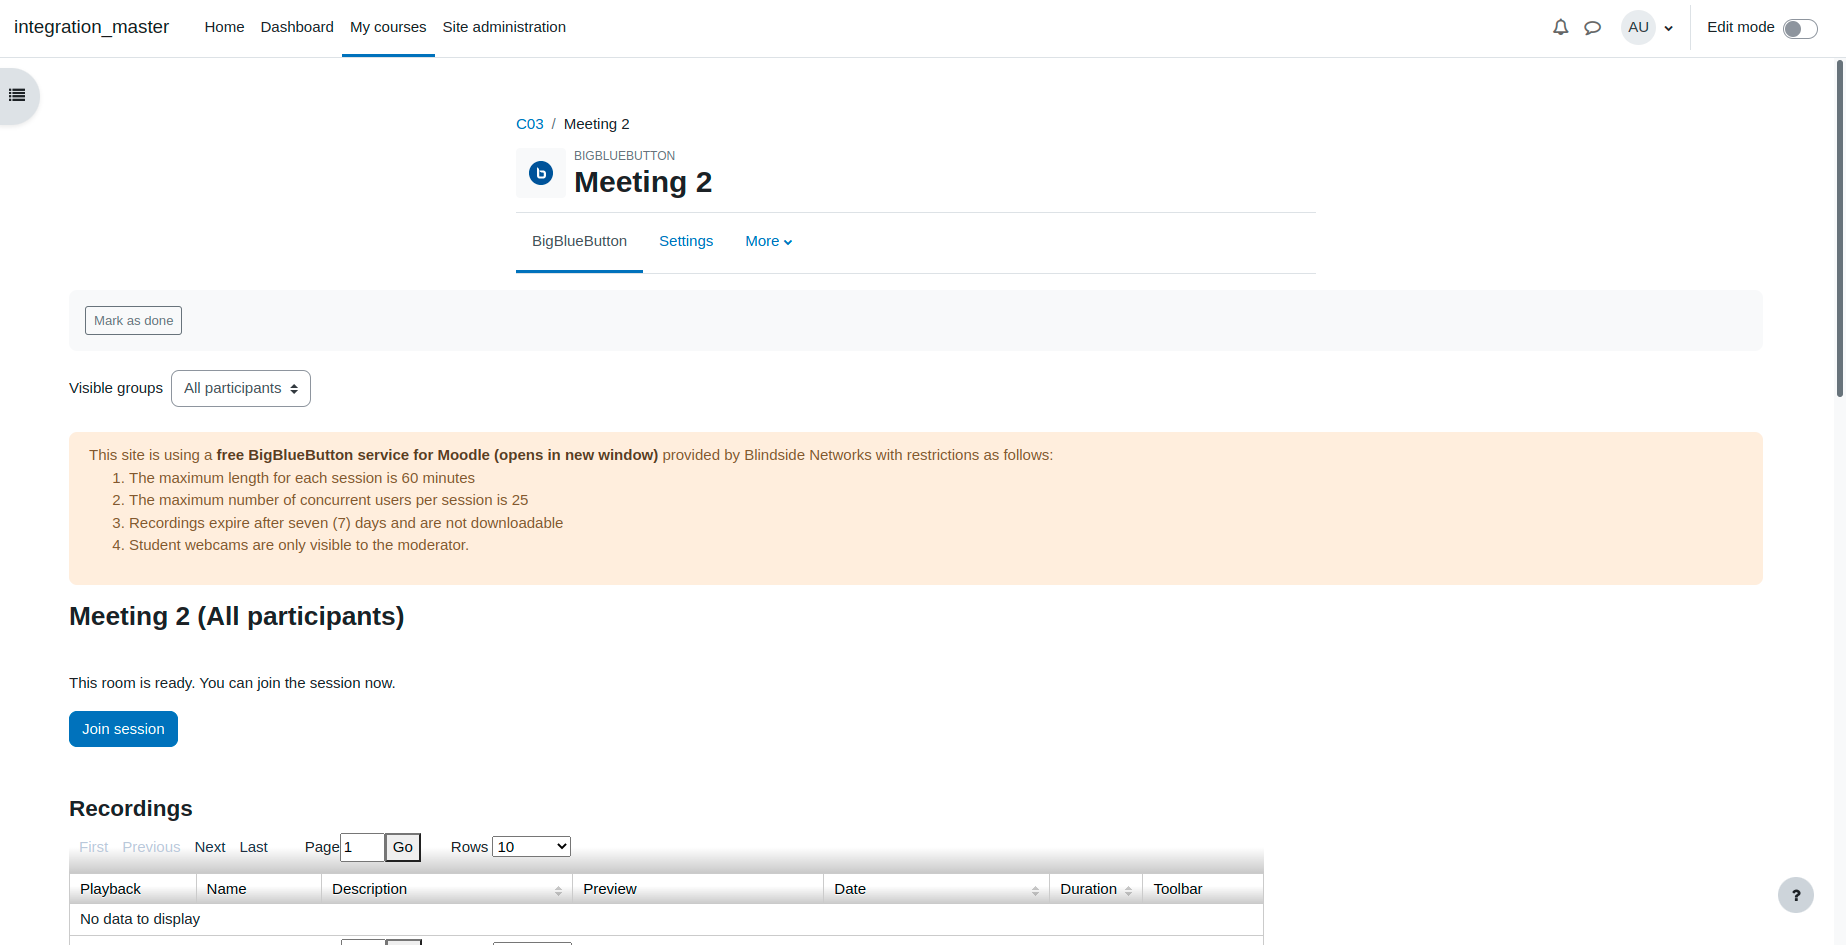Open Dashboard in top navigation
Screen dimensions: 1846x945
click(x=297, y=27)
